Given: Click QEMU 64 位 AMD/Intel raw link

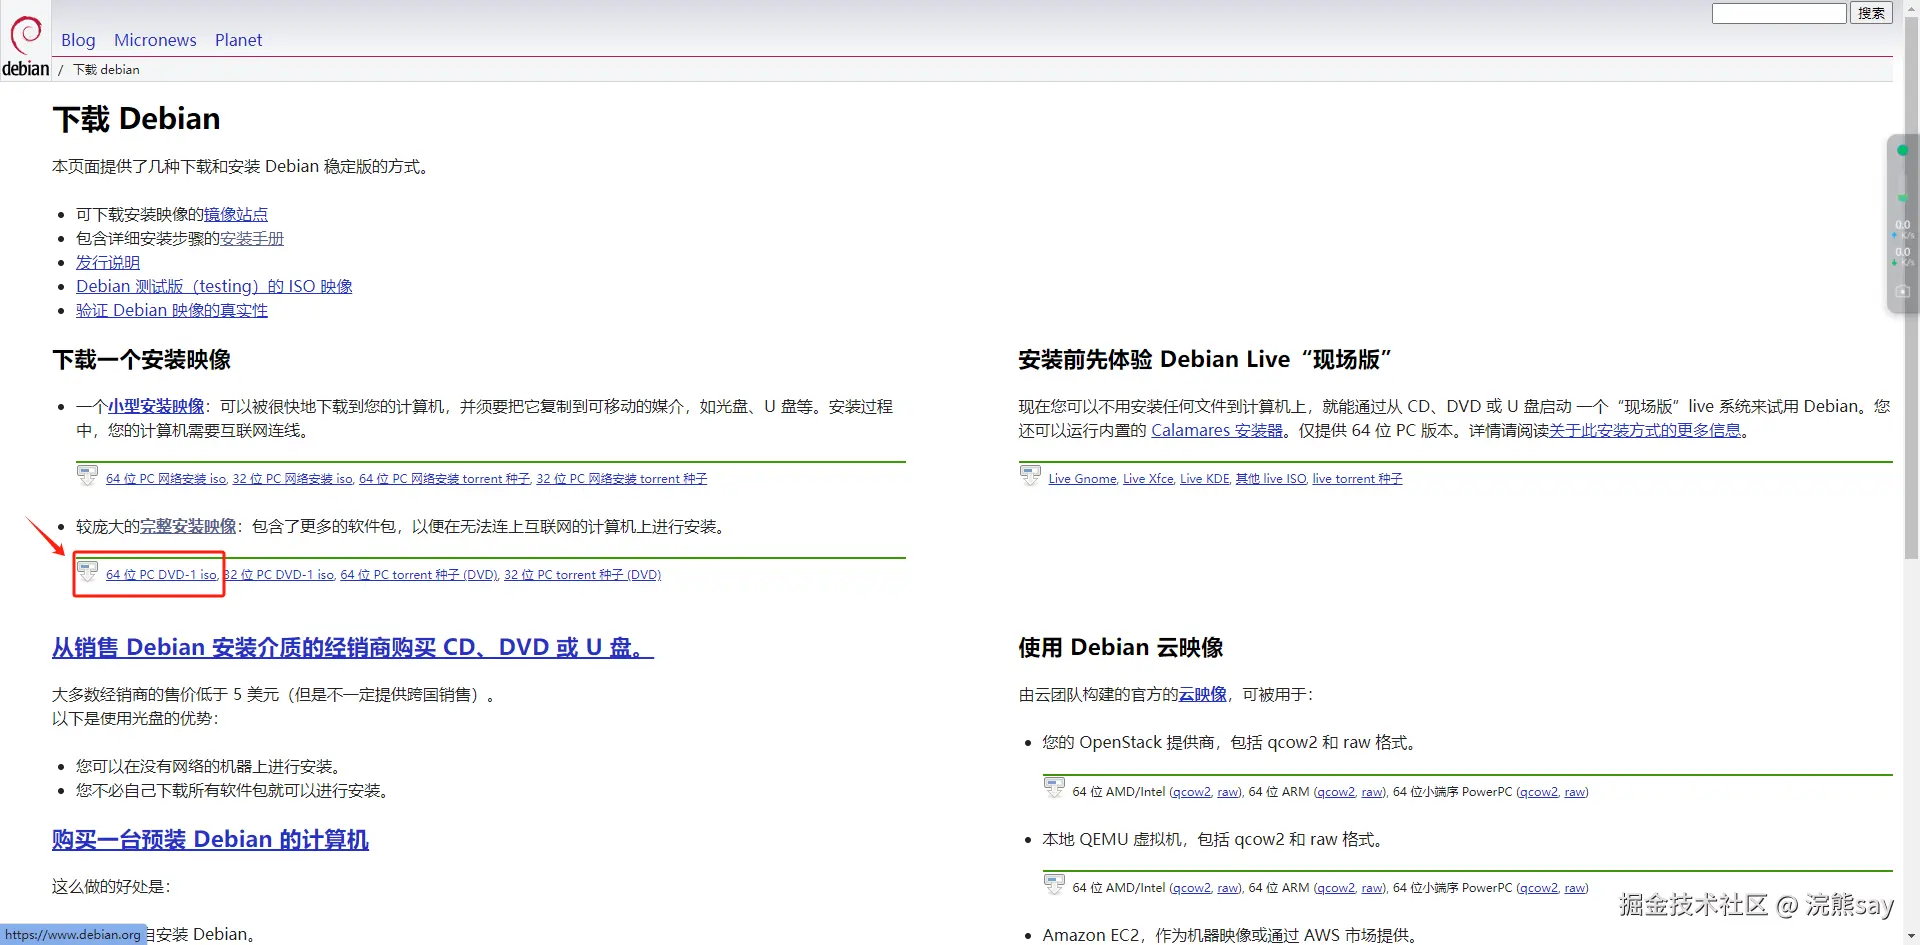Looking at the screenshot, I should 1229,888.
